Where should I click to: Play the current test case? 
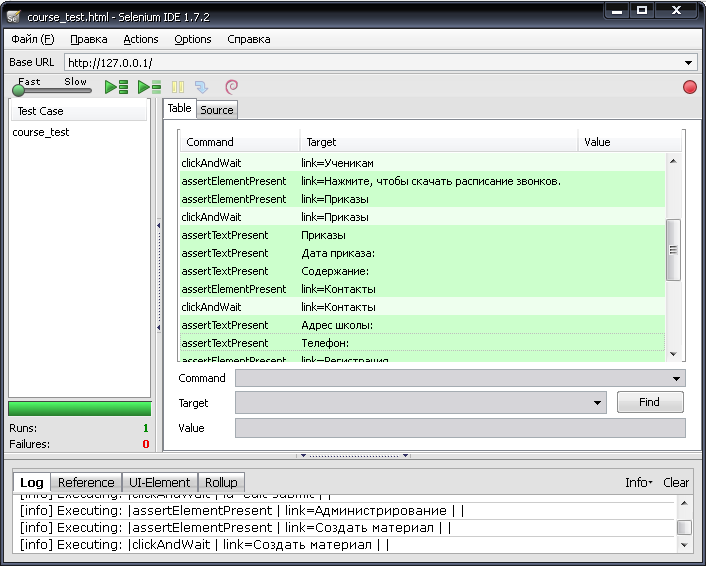click(149, 87)
